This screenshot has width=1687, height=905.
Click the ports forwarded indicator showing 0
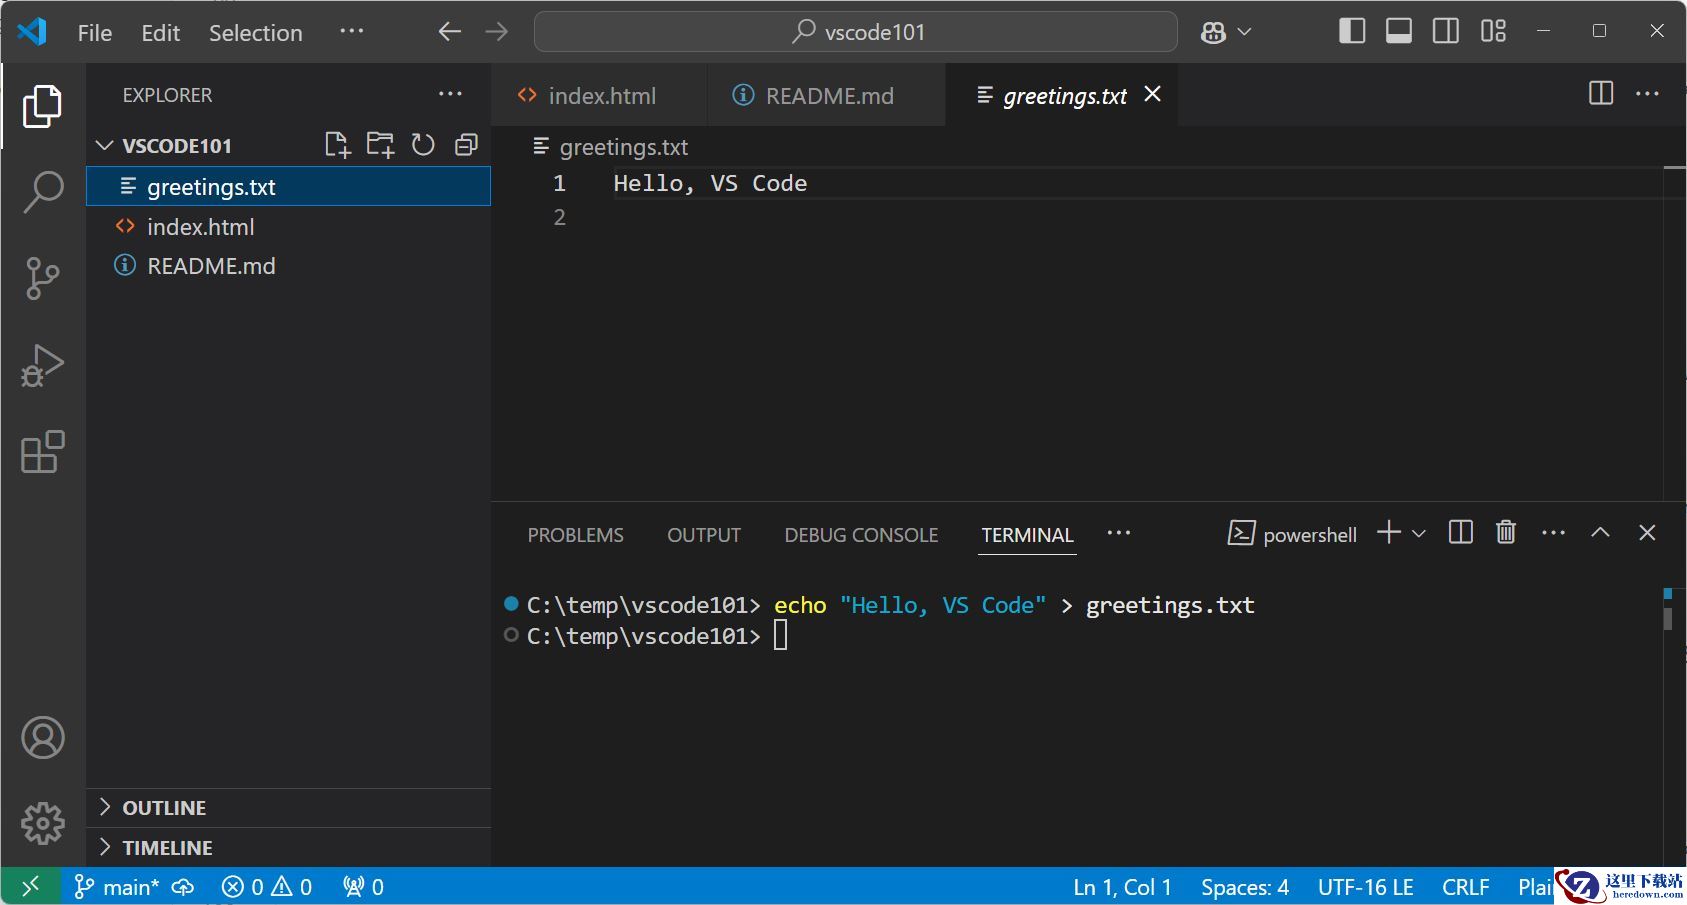[363, 887]
